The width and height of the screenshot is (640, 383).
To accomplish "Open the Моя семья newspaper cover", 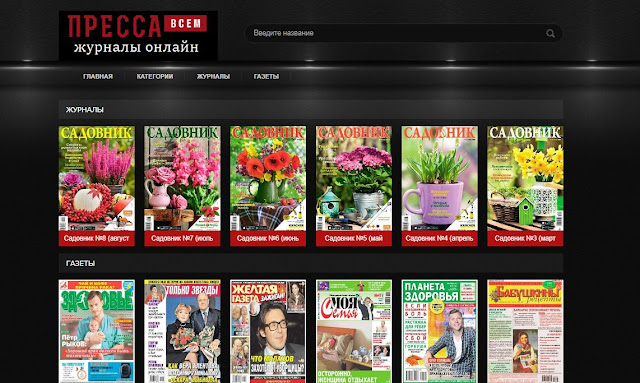I will pos(353,331).
